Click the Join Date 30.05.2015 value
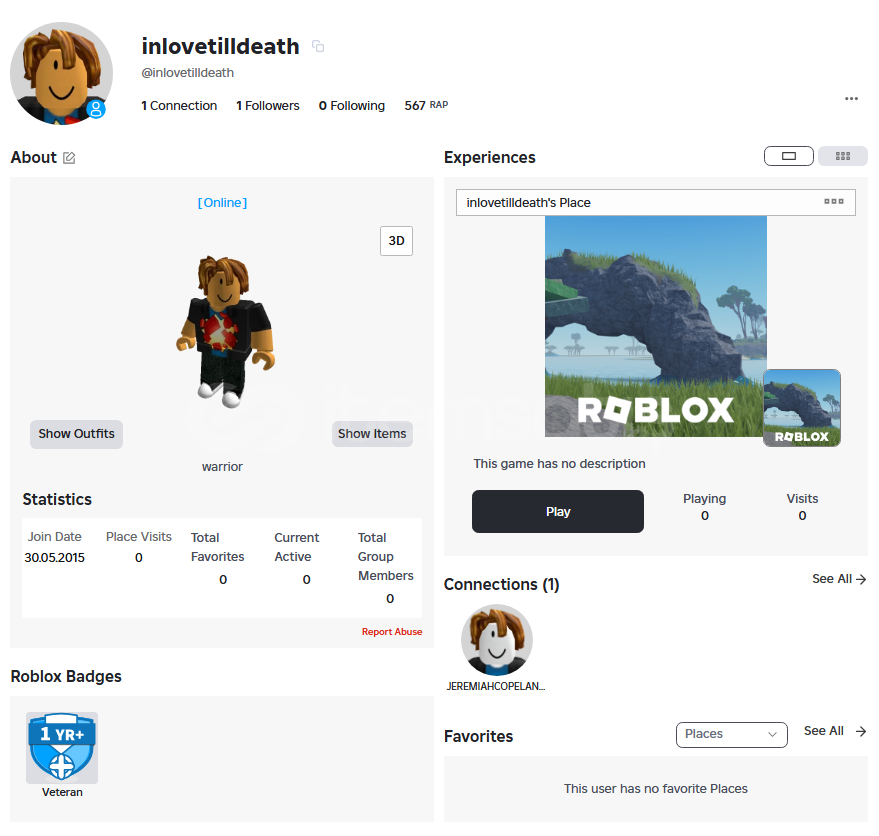 click(x=54, y=557)
